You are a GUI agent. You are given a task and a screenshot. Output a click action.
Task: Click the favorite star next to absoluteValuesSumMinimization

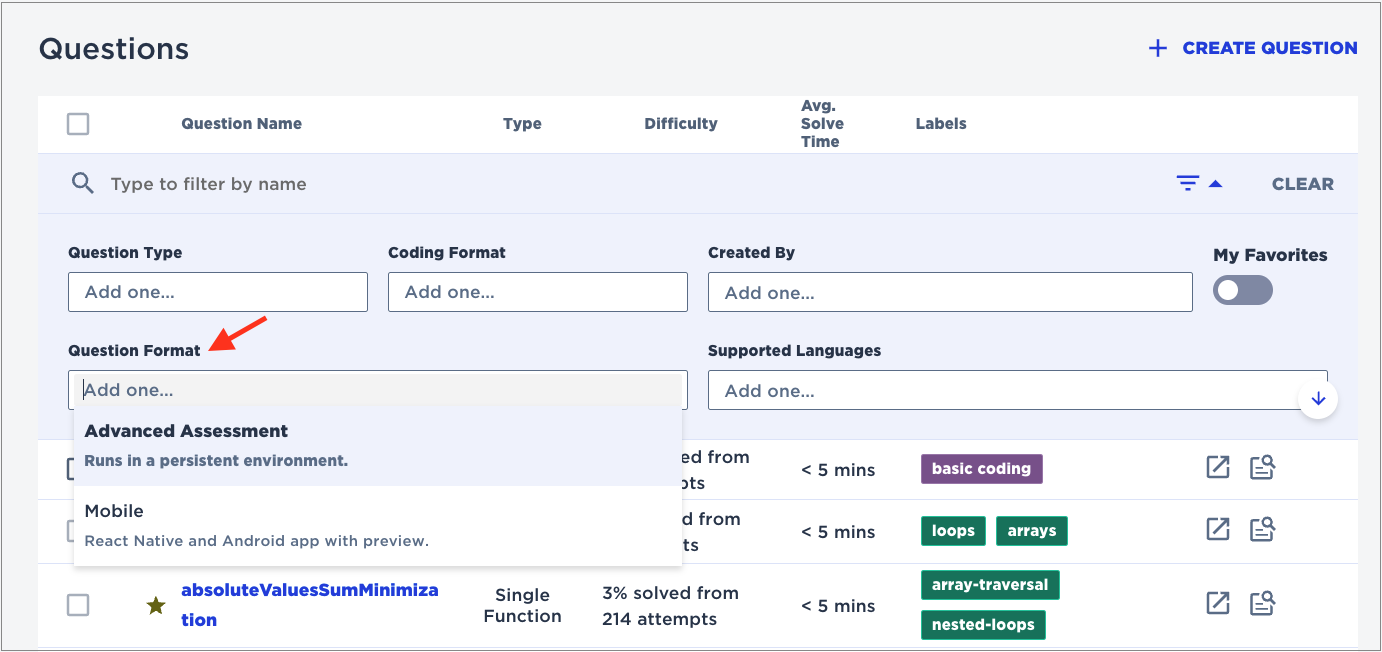point(156,605)
